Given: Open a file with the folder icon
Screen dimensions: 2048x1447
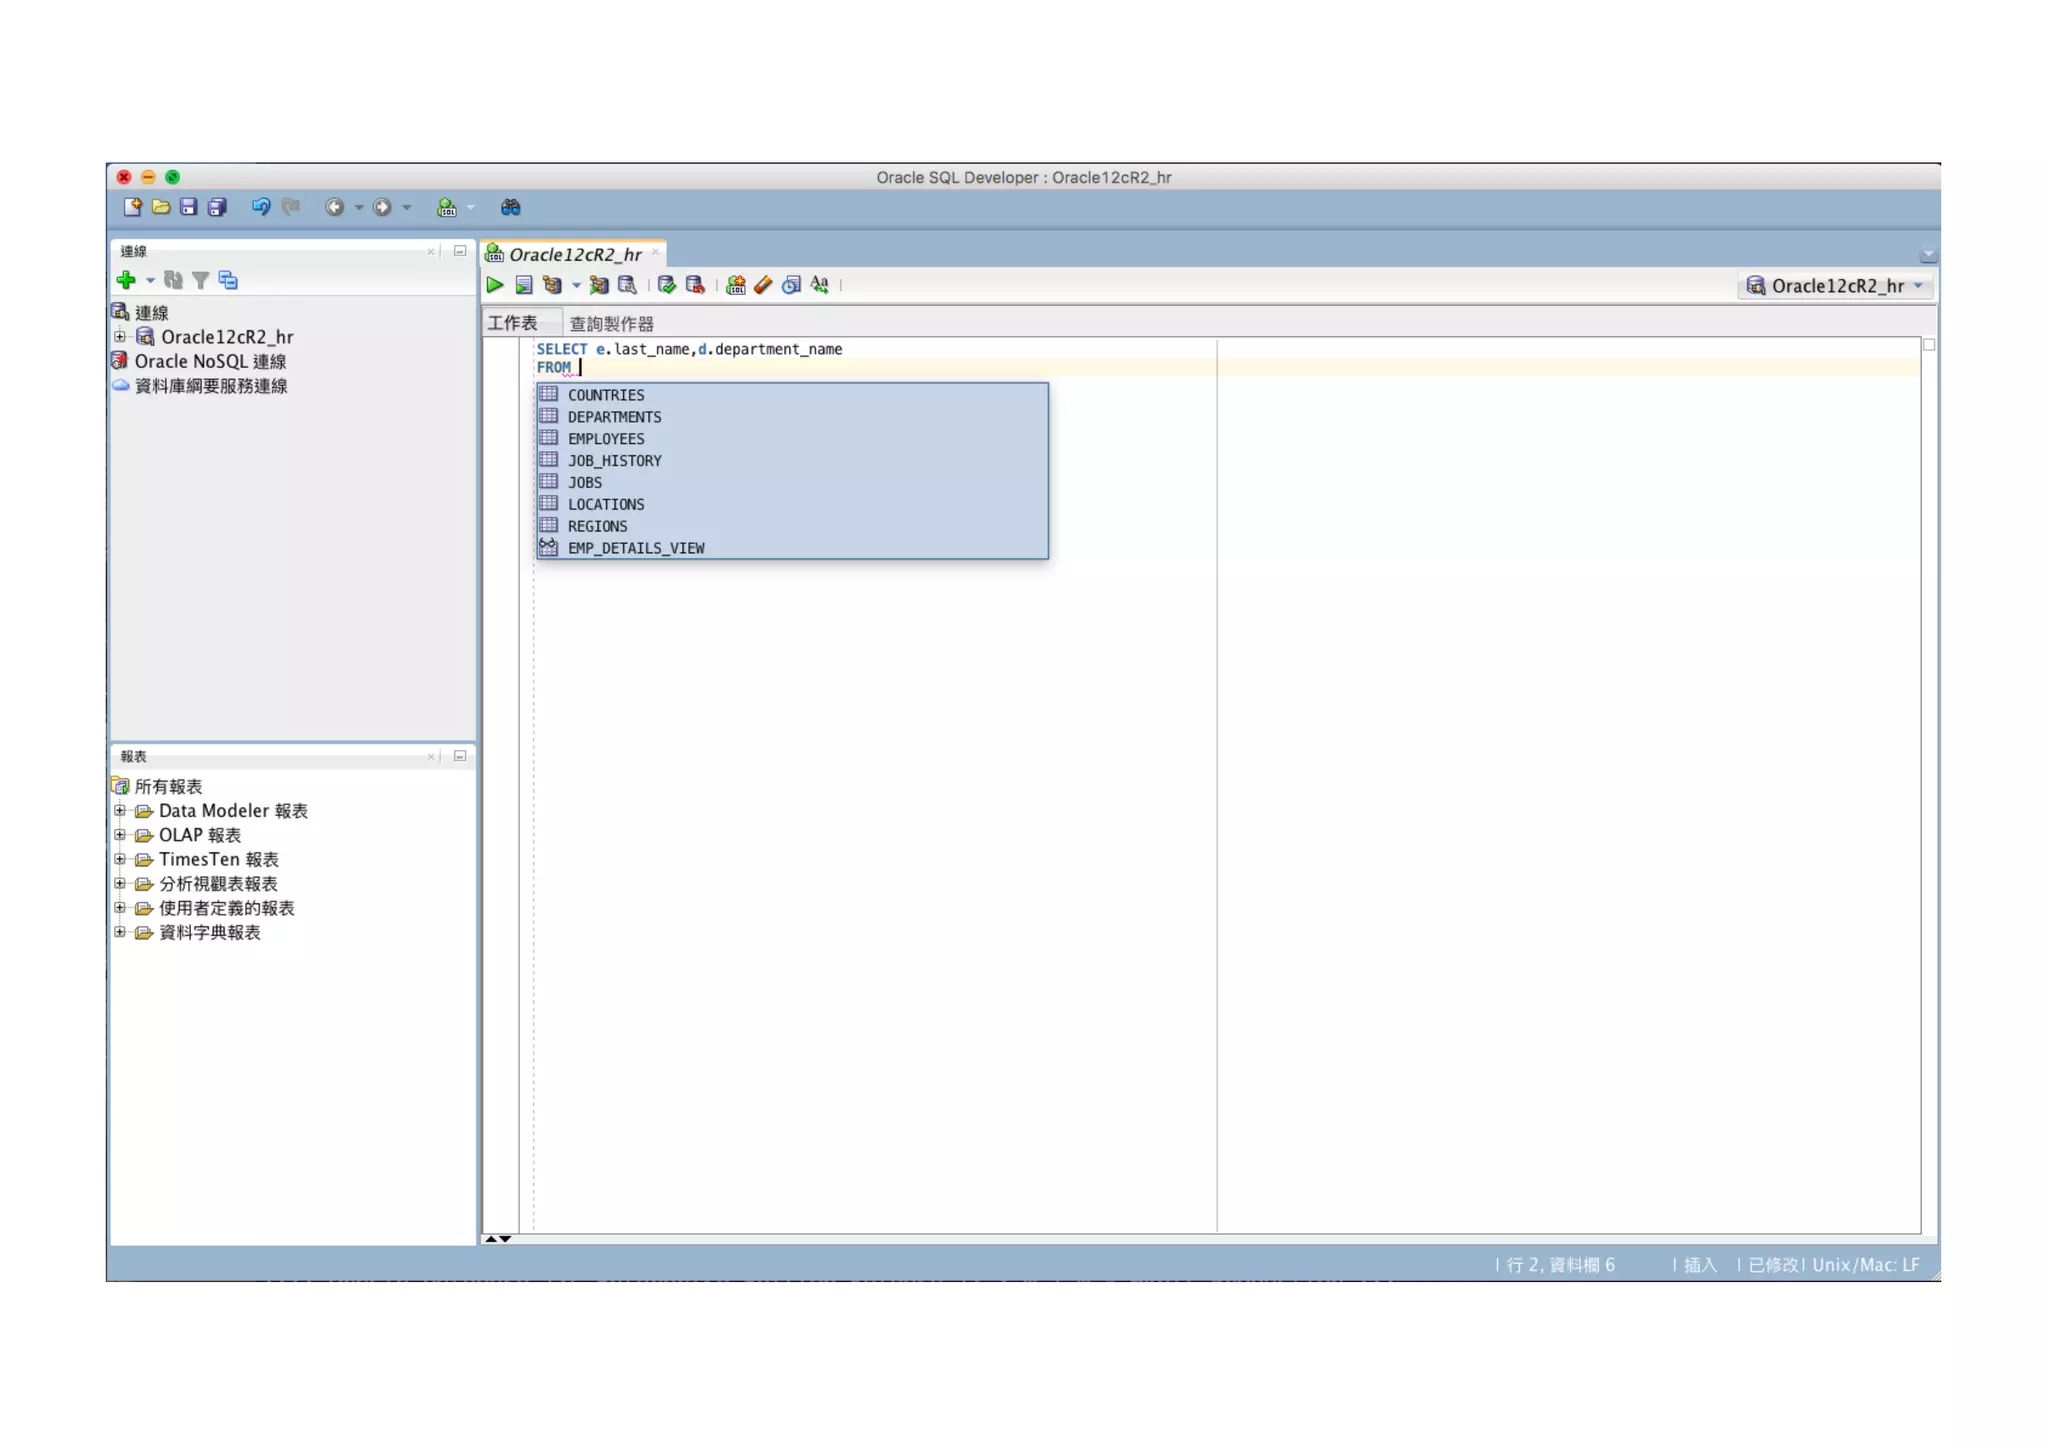Looking at the screenshot, I should (x=160, y=207).
